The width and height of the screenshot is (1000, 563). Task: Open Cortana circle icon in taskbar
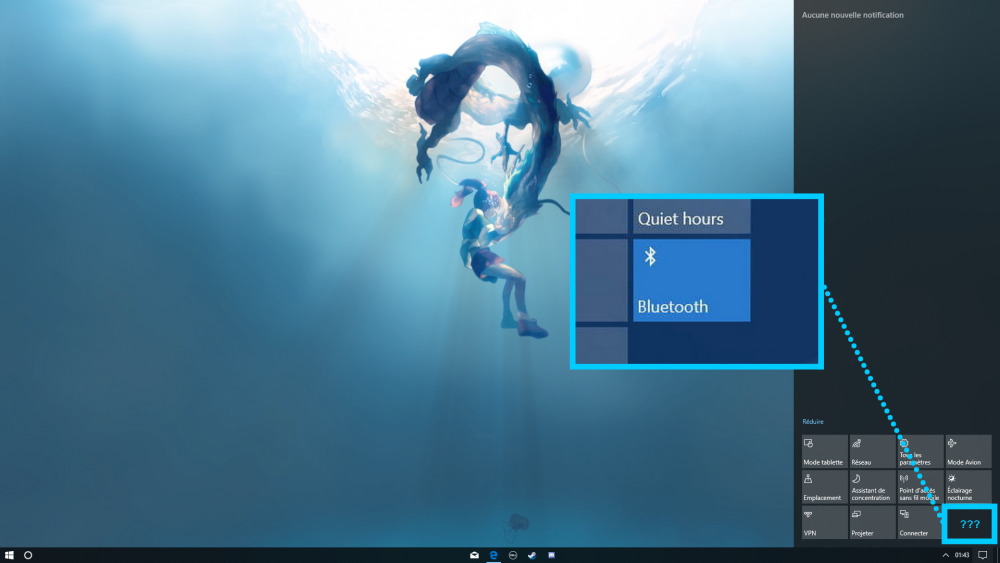click(28, 555)
